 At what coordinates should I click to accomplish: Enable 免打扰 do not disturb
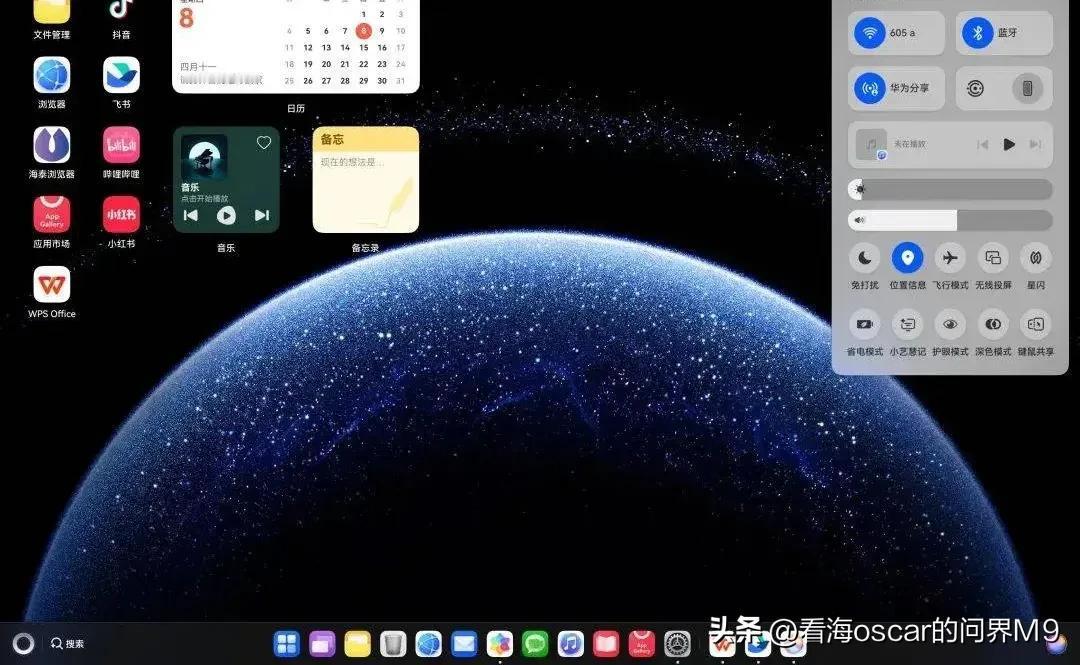(x=864, y=258)
